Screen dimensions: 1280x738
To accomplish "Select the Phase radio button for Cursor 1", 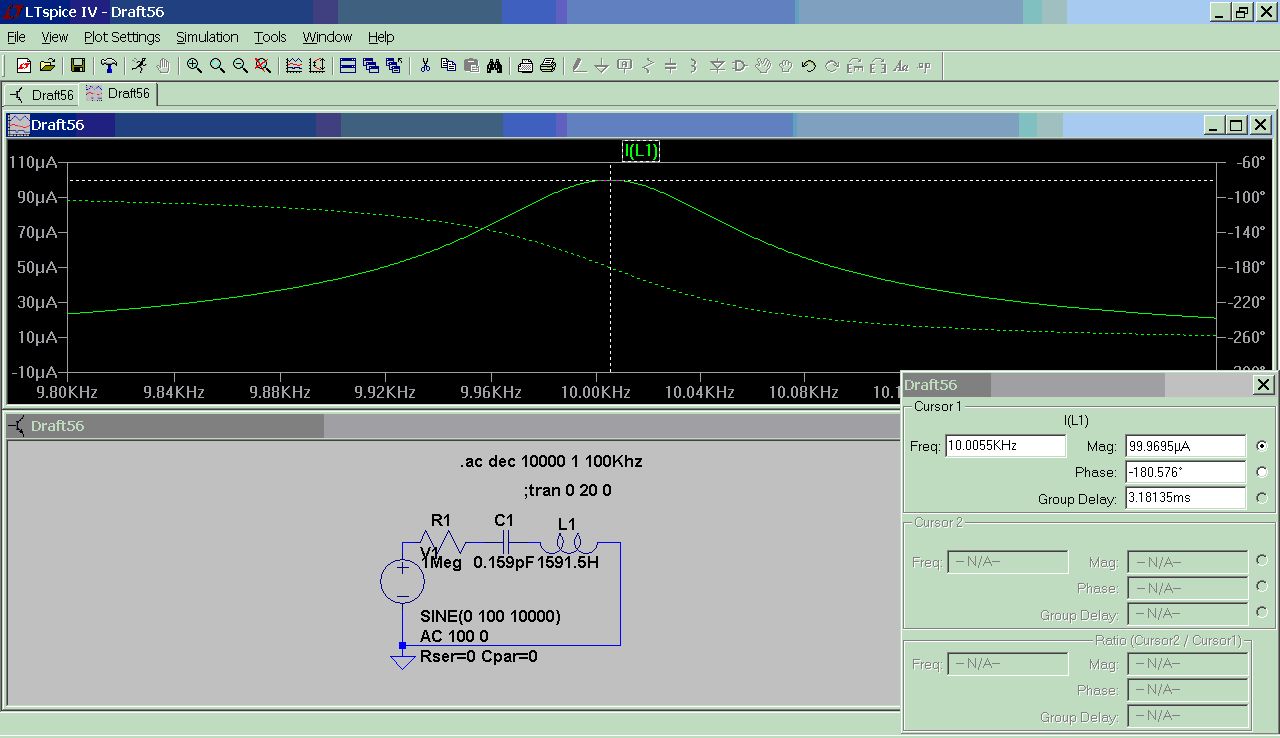I will (x=1262, y=472).
